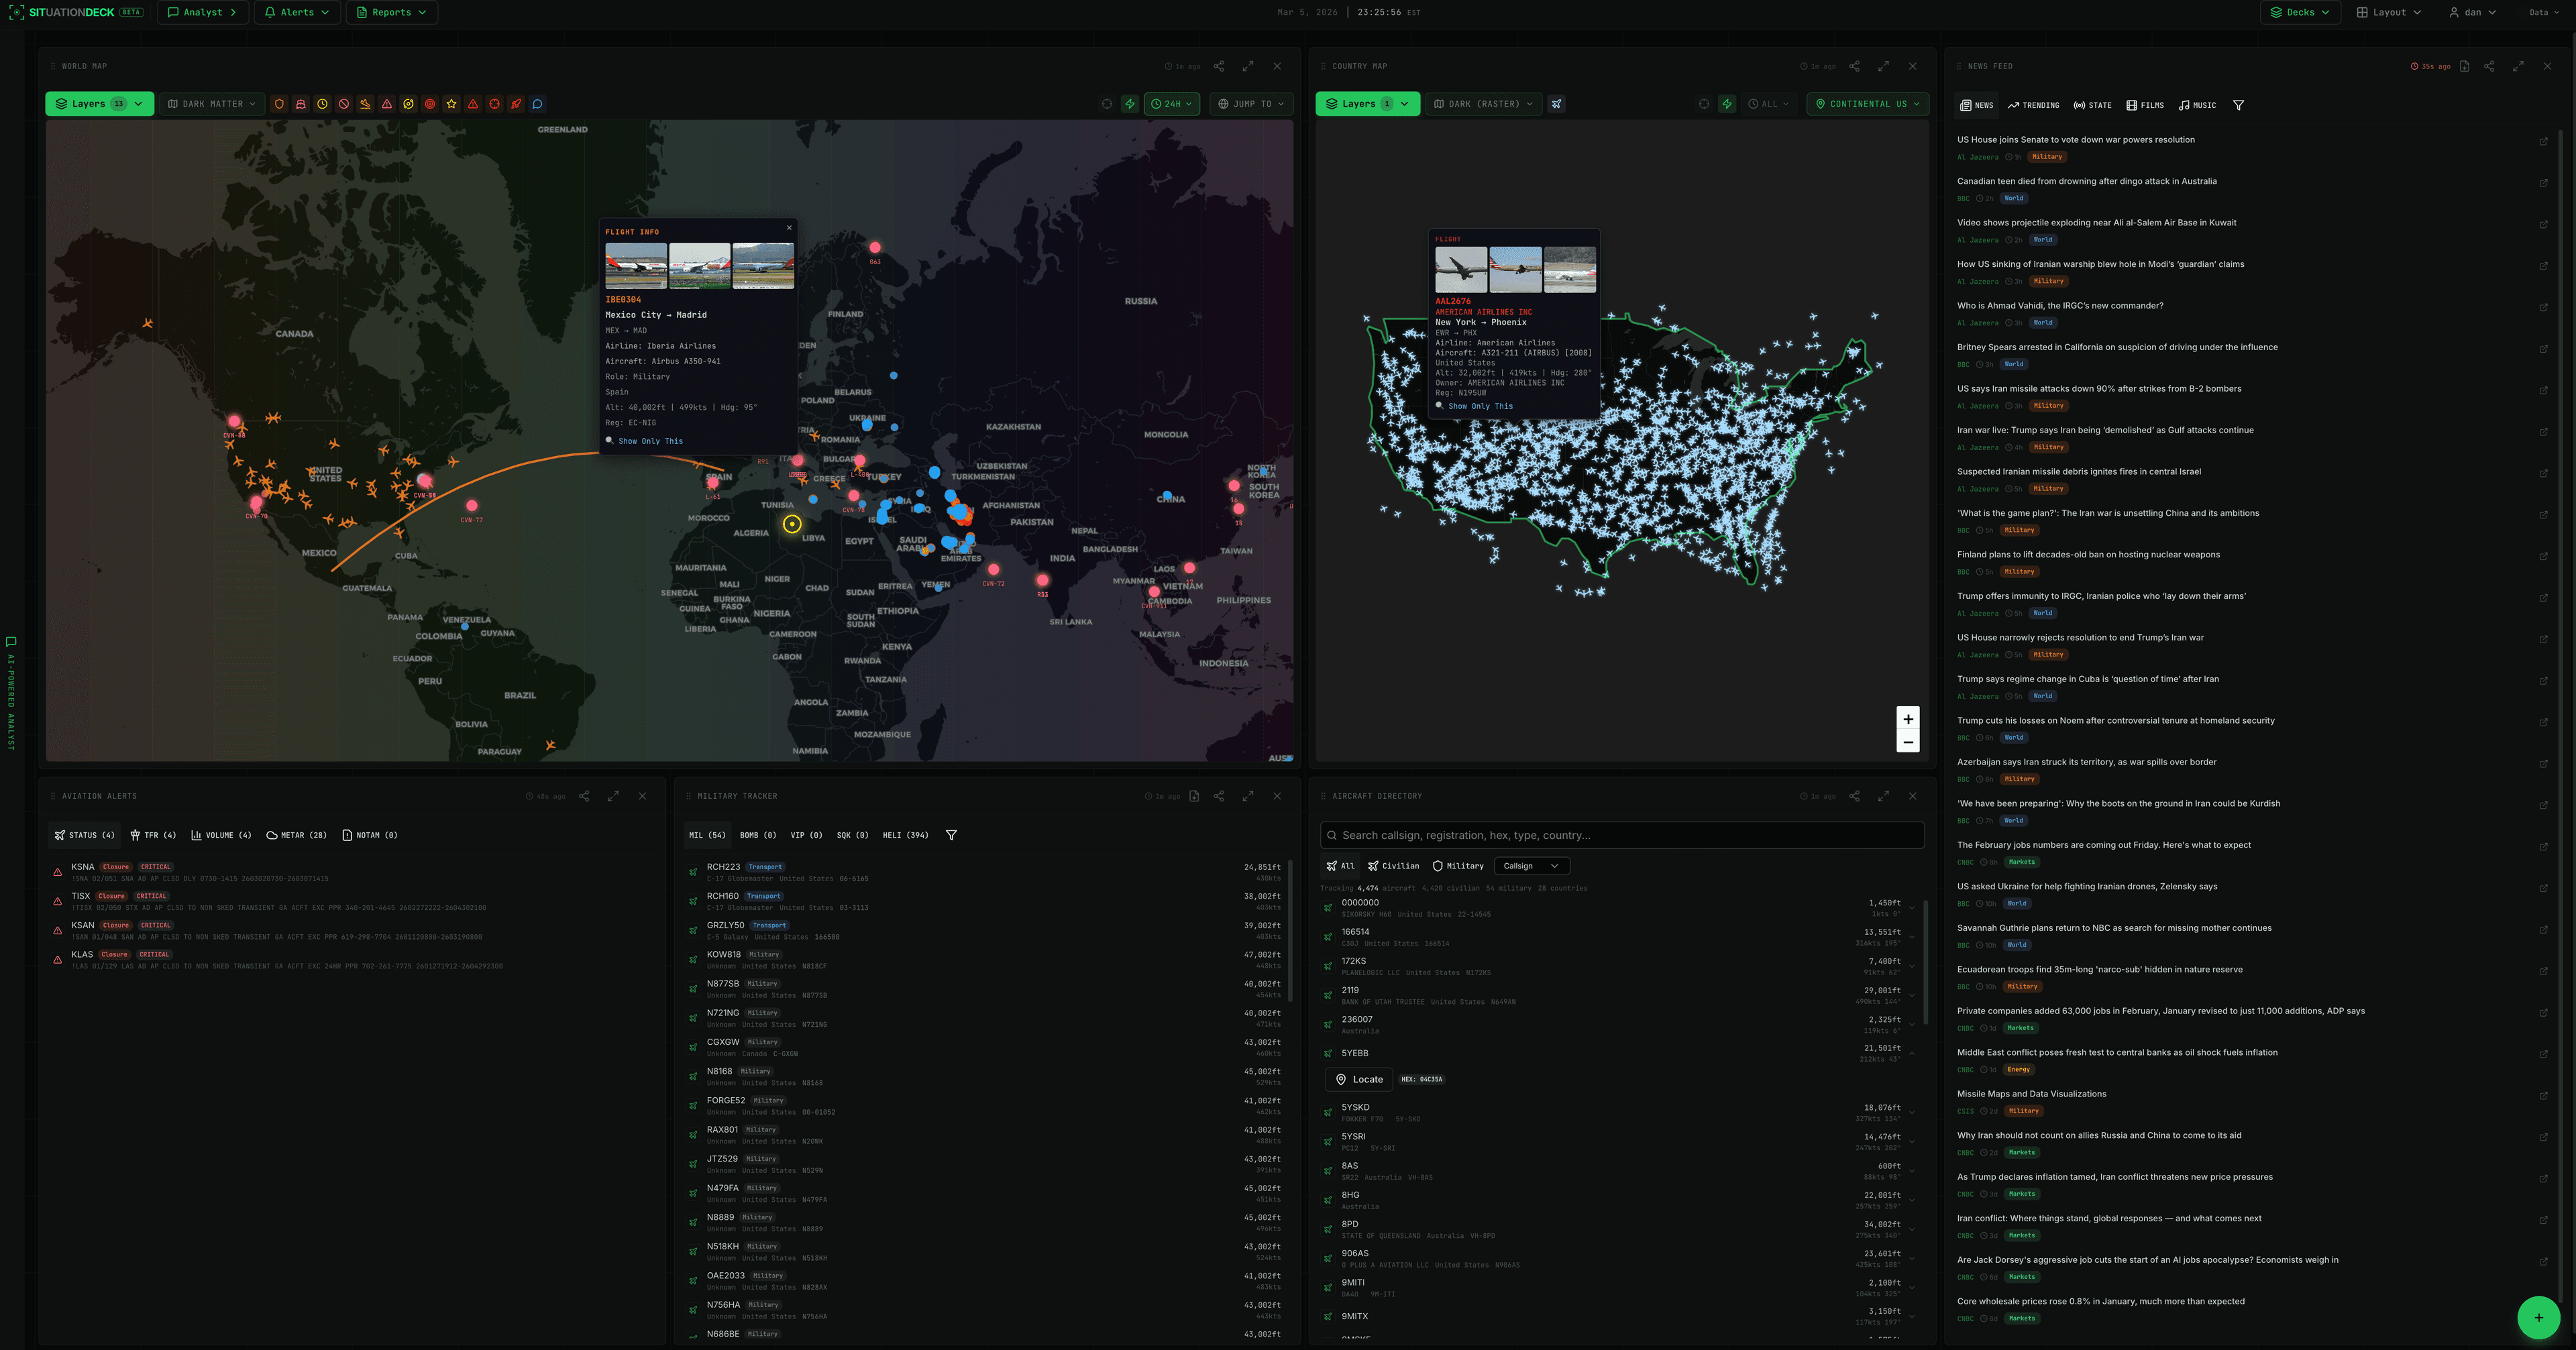Open the chat bubble icon on world map toolbar
This screenshot has height=1350, width=2576.
point(538,103)
